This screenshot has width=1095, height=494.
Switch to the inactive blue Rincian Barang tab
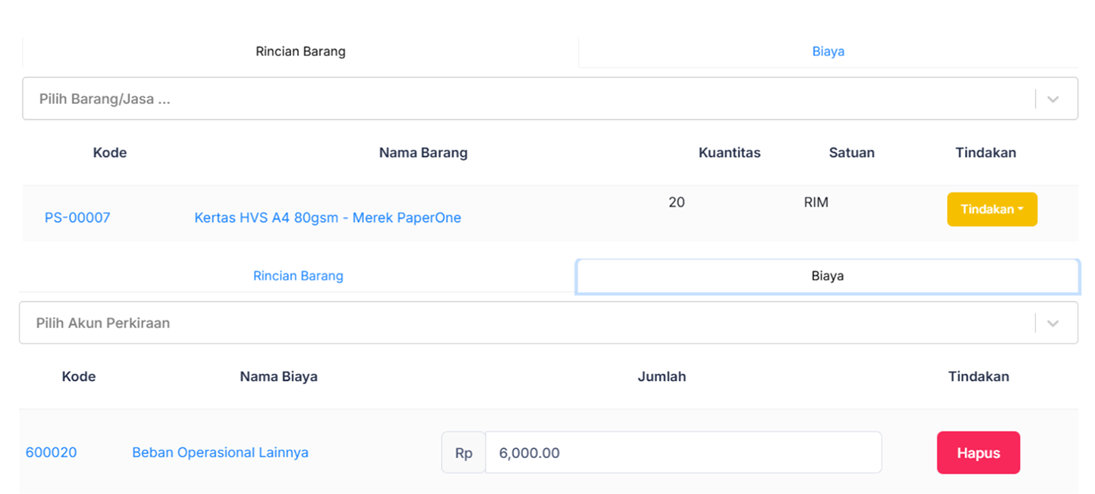(x=298, y=276)
